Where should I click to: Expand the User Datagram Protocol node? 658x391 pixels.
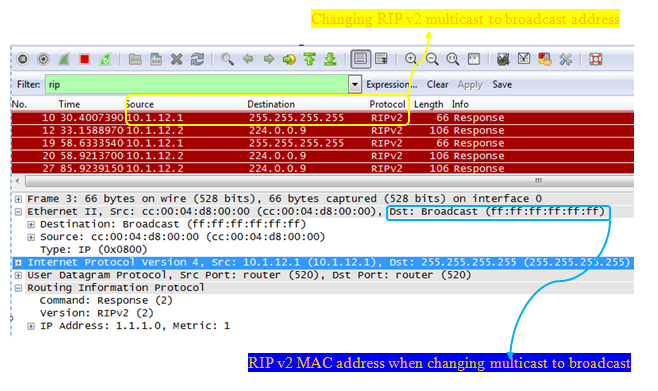[x=18, y=276]
